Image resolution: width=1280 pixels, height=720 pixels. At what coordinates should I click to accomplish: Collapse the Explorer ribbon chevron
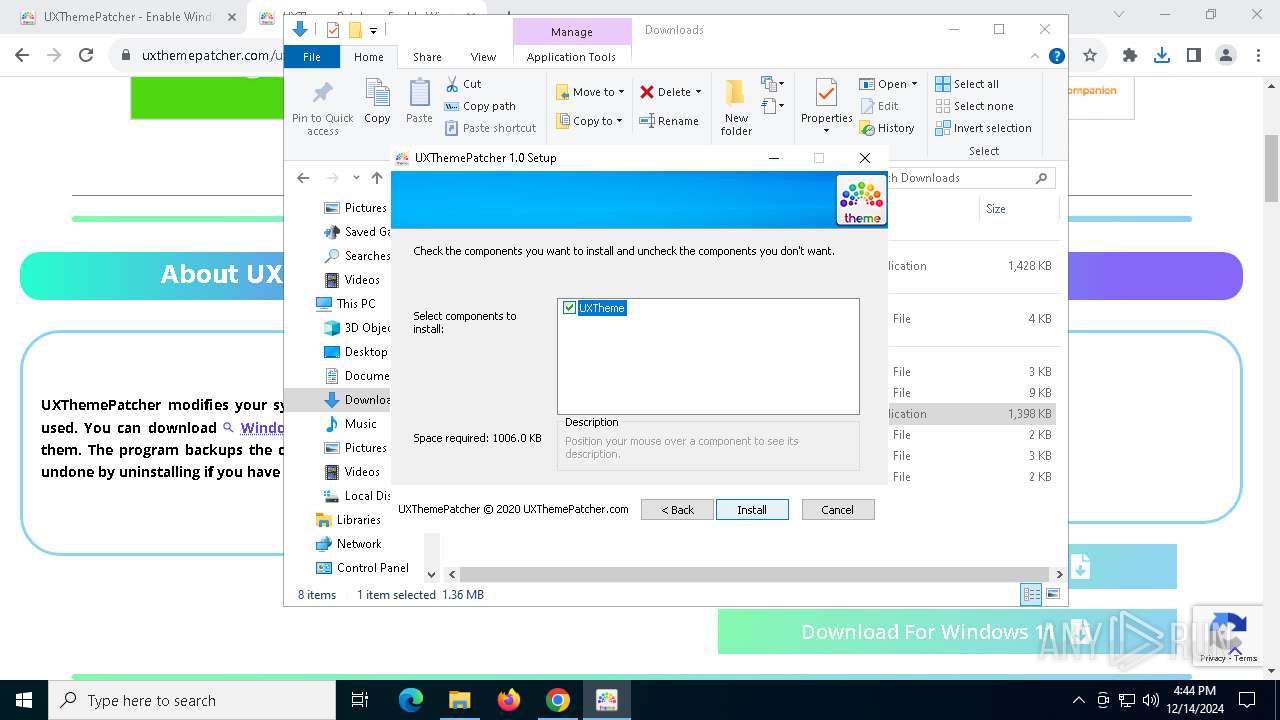pos(1035,56)
